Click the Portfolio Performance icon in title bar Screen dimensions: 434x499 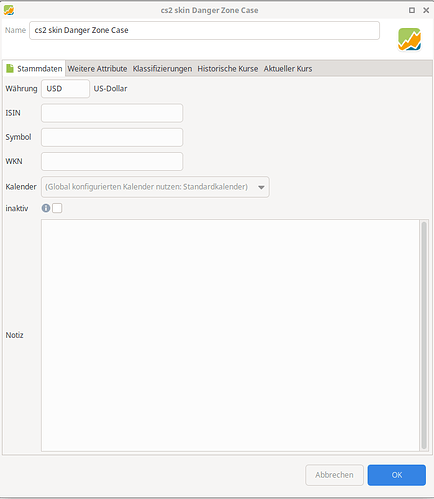click(9, 10)
